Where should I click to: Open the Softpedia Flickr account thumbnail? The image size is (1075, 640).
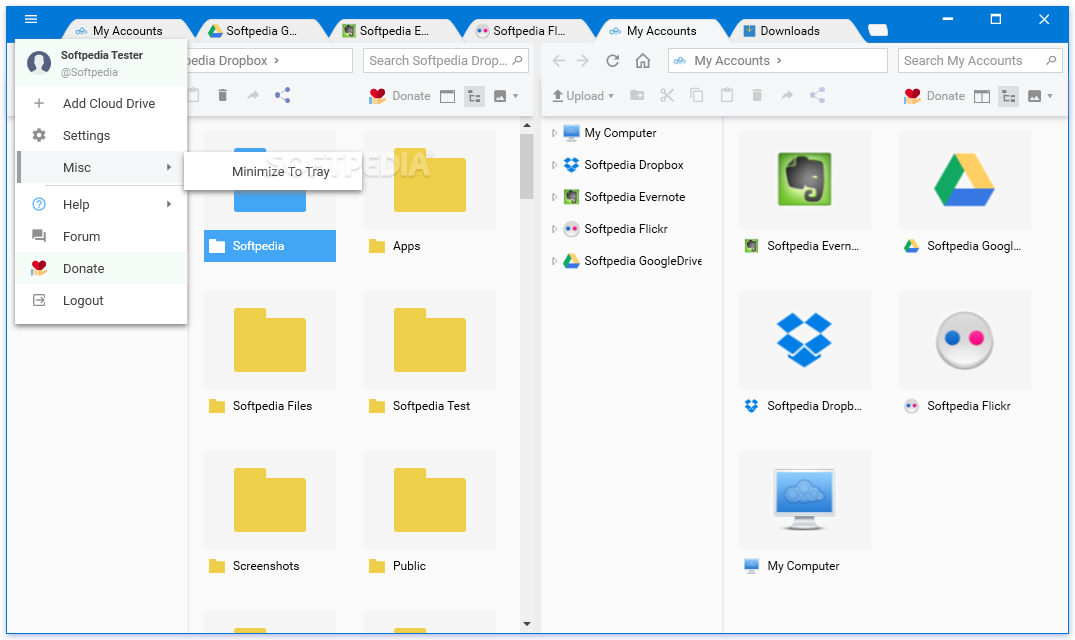pyautogui.click(x=964, y=339)
